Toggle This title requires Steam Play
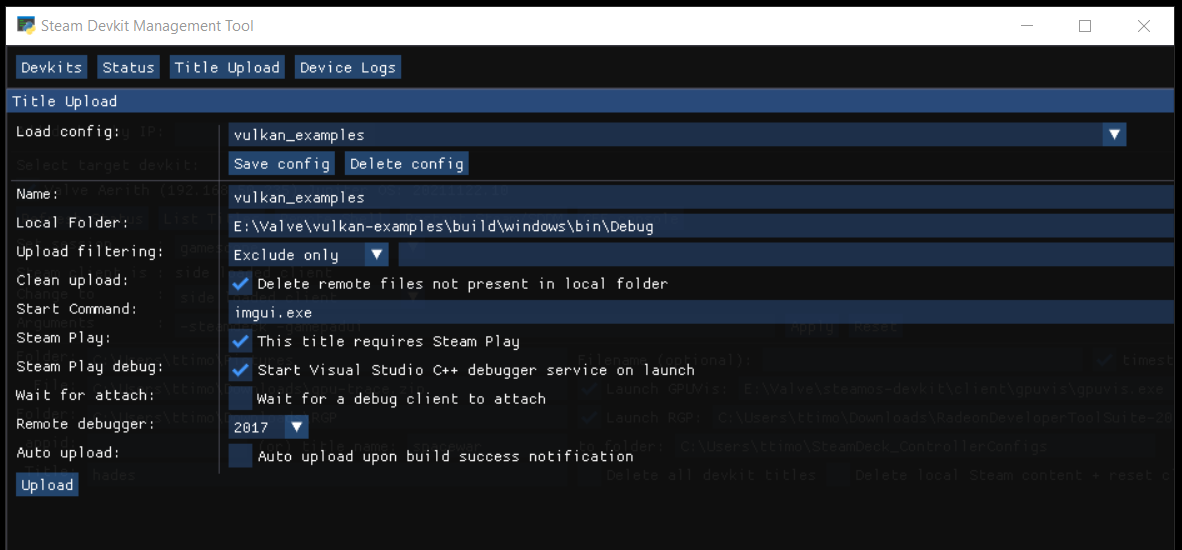This screenshot has height=550, width=1182. click(240, 341)
